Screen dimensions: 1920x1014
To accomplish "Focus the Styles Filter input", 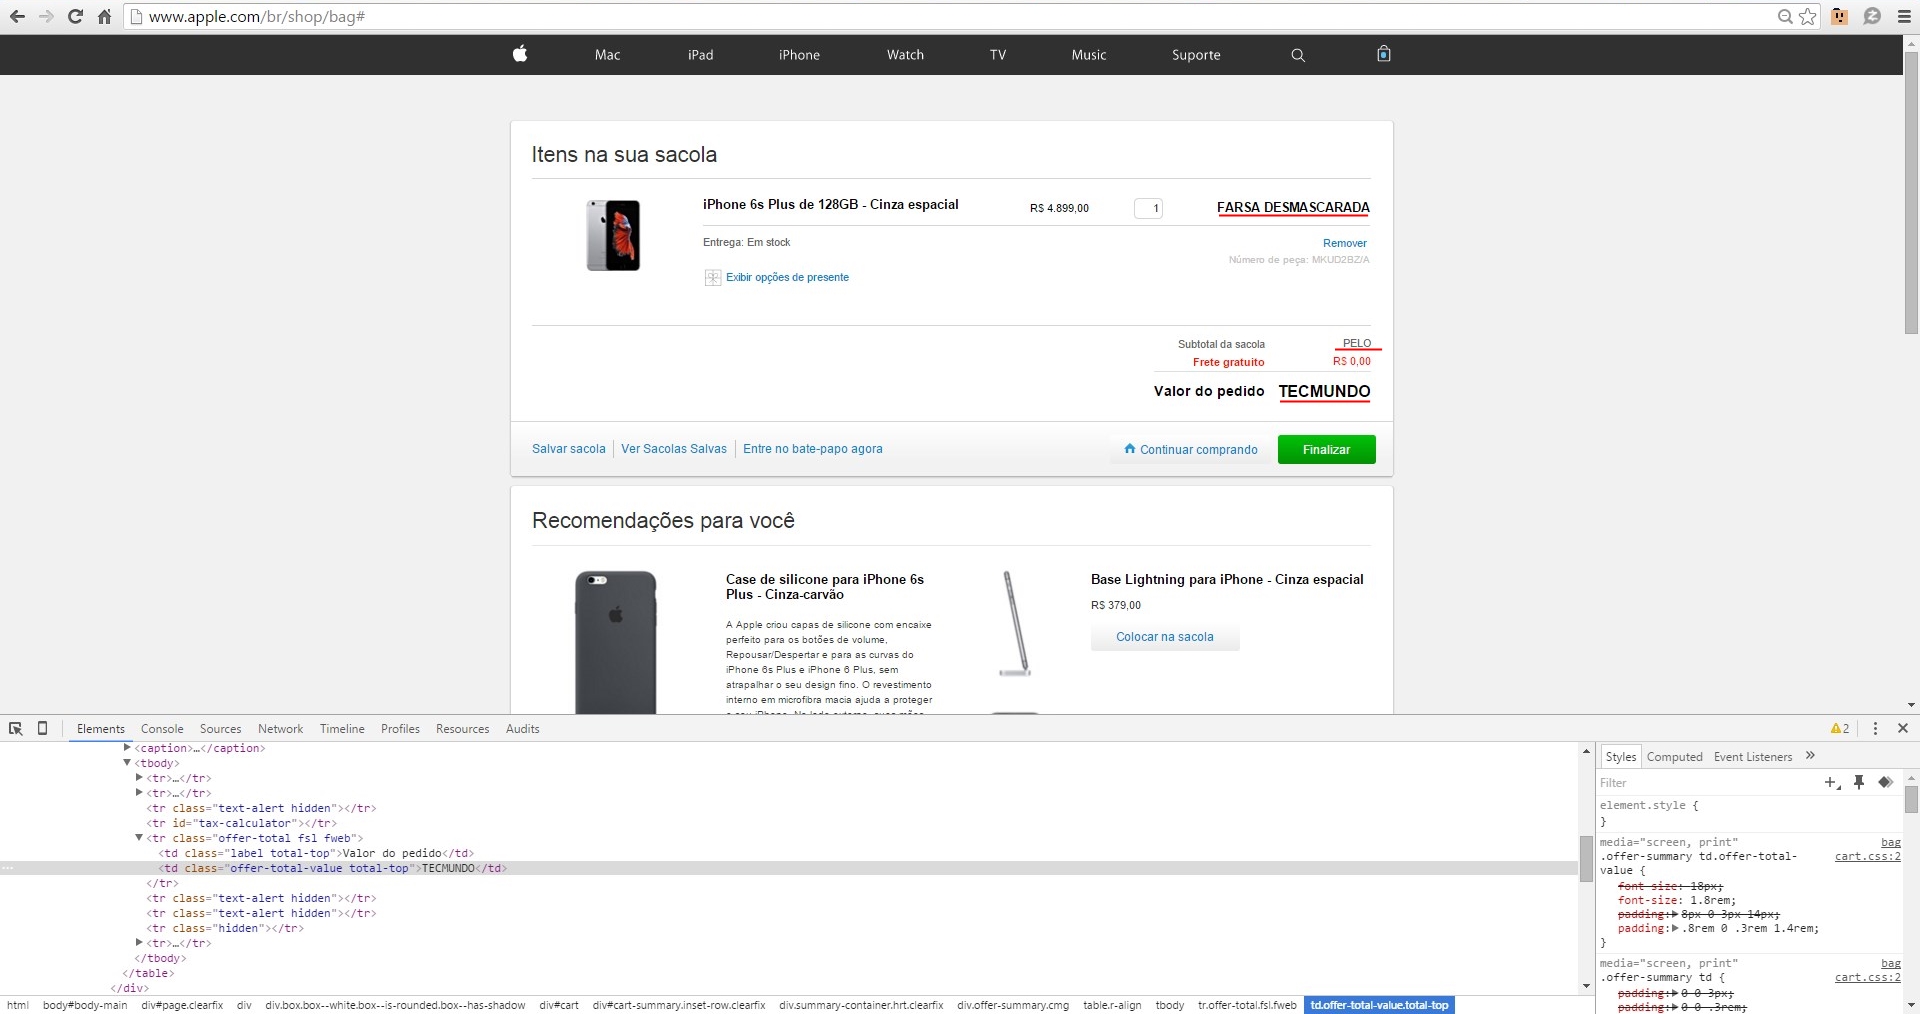I will click(x=1705, y=783).
